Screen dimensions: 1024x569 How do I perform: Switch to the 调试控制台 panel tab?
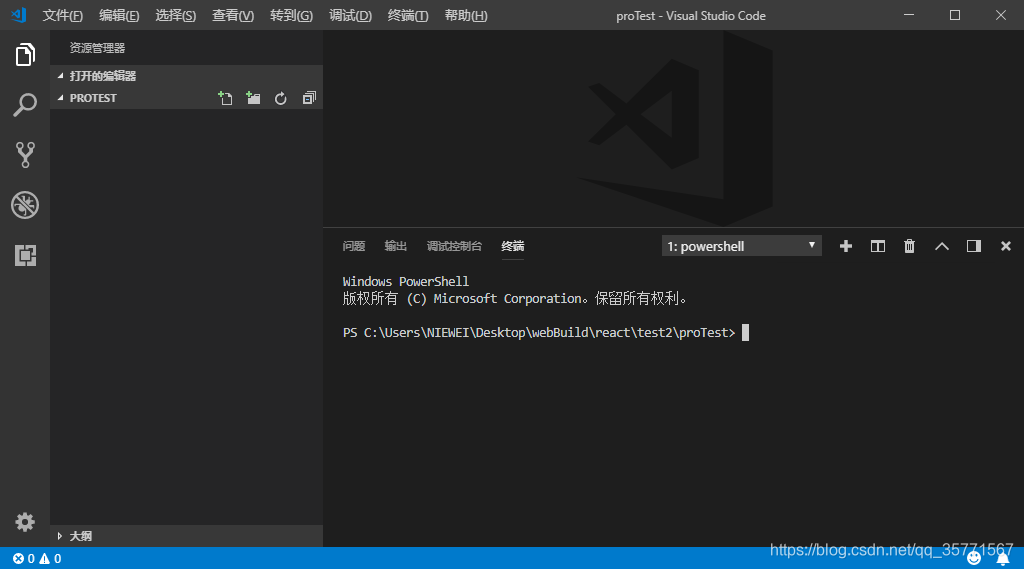[x=455, y=246]
